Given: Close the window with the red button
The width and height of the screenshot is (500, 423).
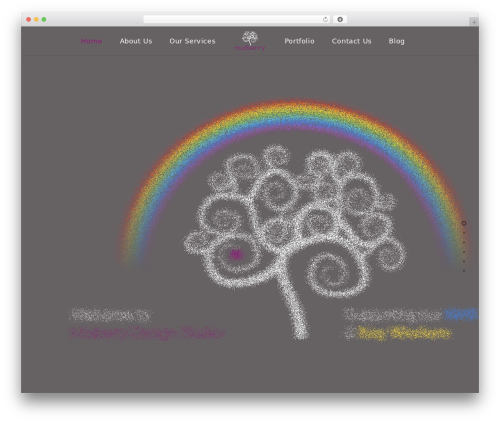Looking at the screenshot, I should [29, 19].
